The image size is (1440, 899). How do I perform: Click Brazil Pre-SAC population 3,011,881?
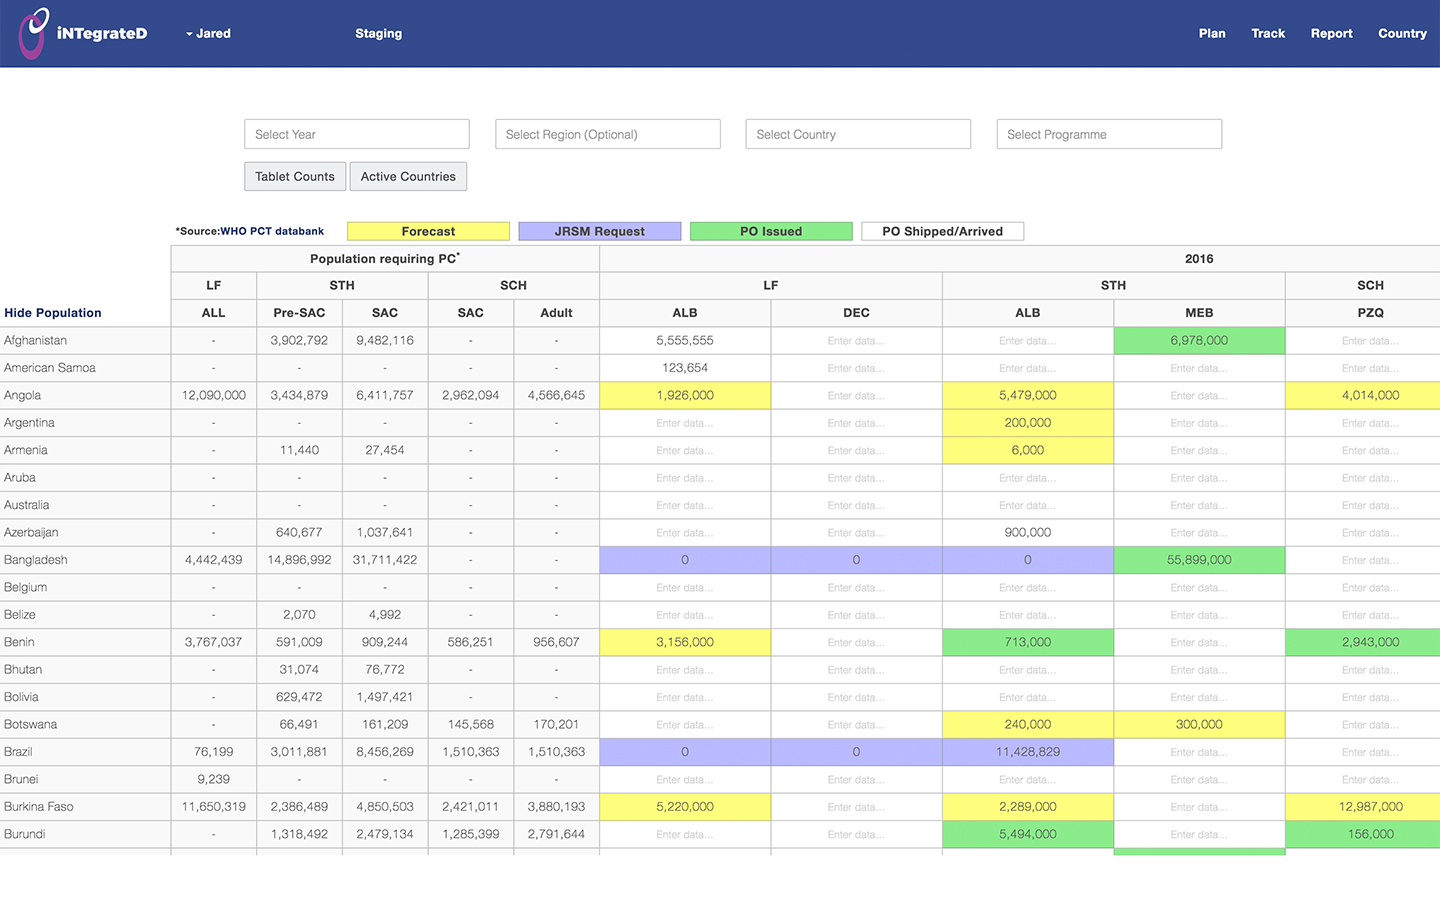tap(299, 752)
